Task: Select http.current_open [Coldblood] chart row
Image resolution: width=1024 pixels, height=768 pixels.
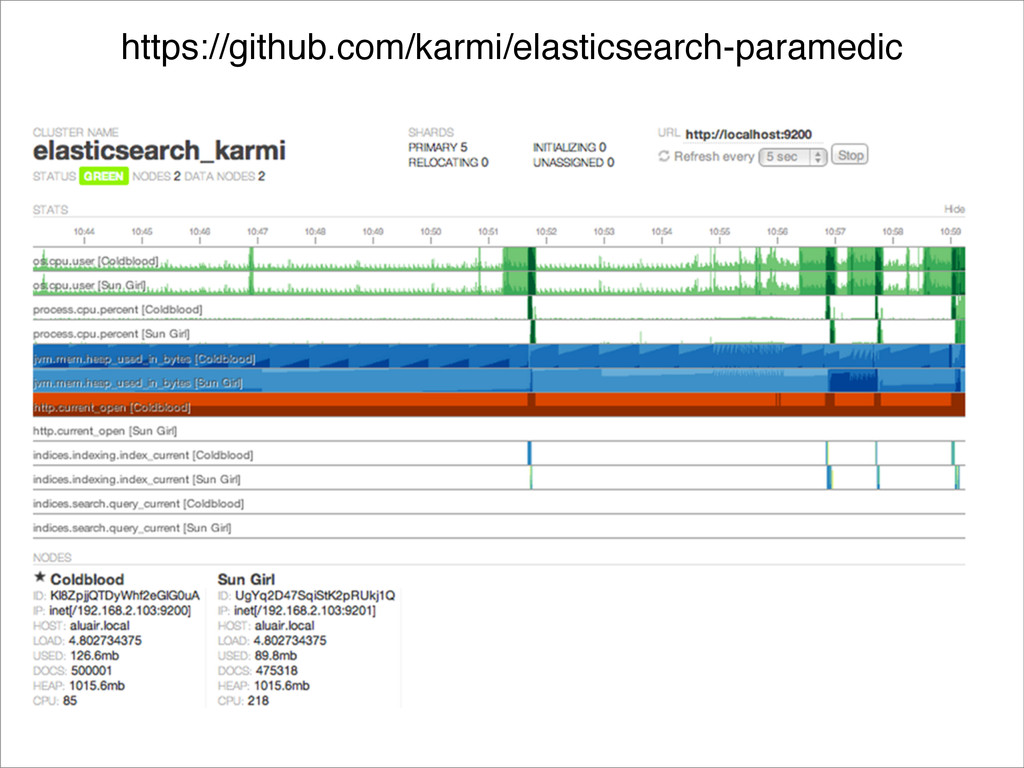Action: pos(499,405)
